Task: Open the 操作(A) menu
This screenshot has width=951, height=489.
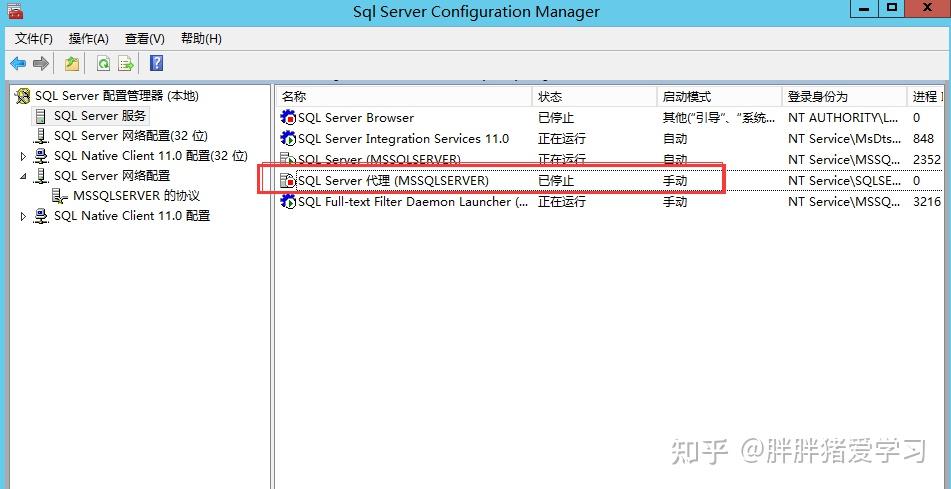Action: [x=89, y=39]
